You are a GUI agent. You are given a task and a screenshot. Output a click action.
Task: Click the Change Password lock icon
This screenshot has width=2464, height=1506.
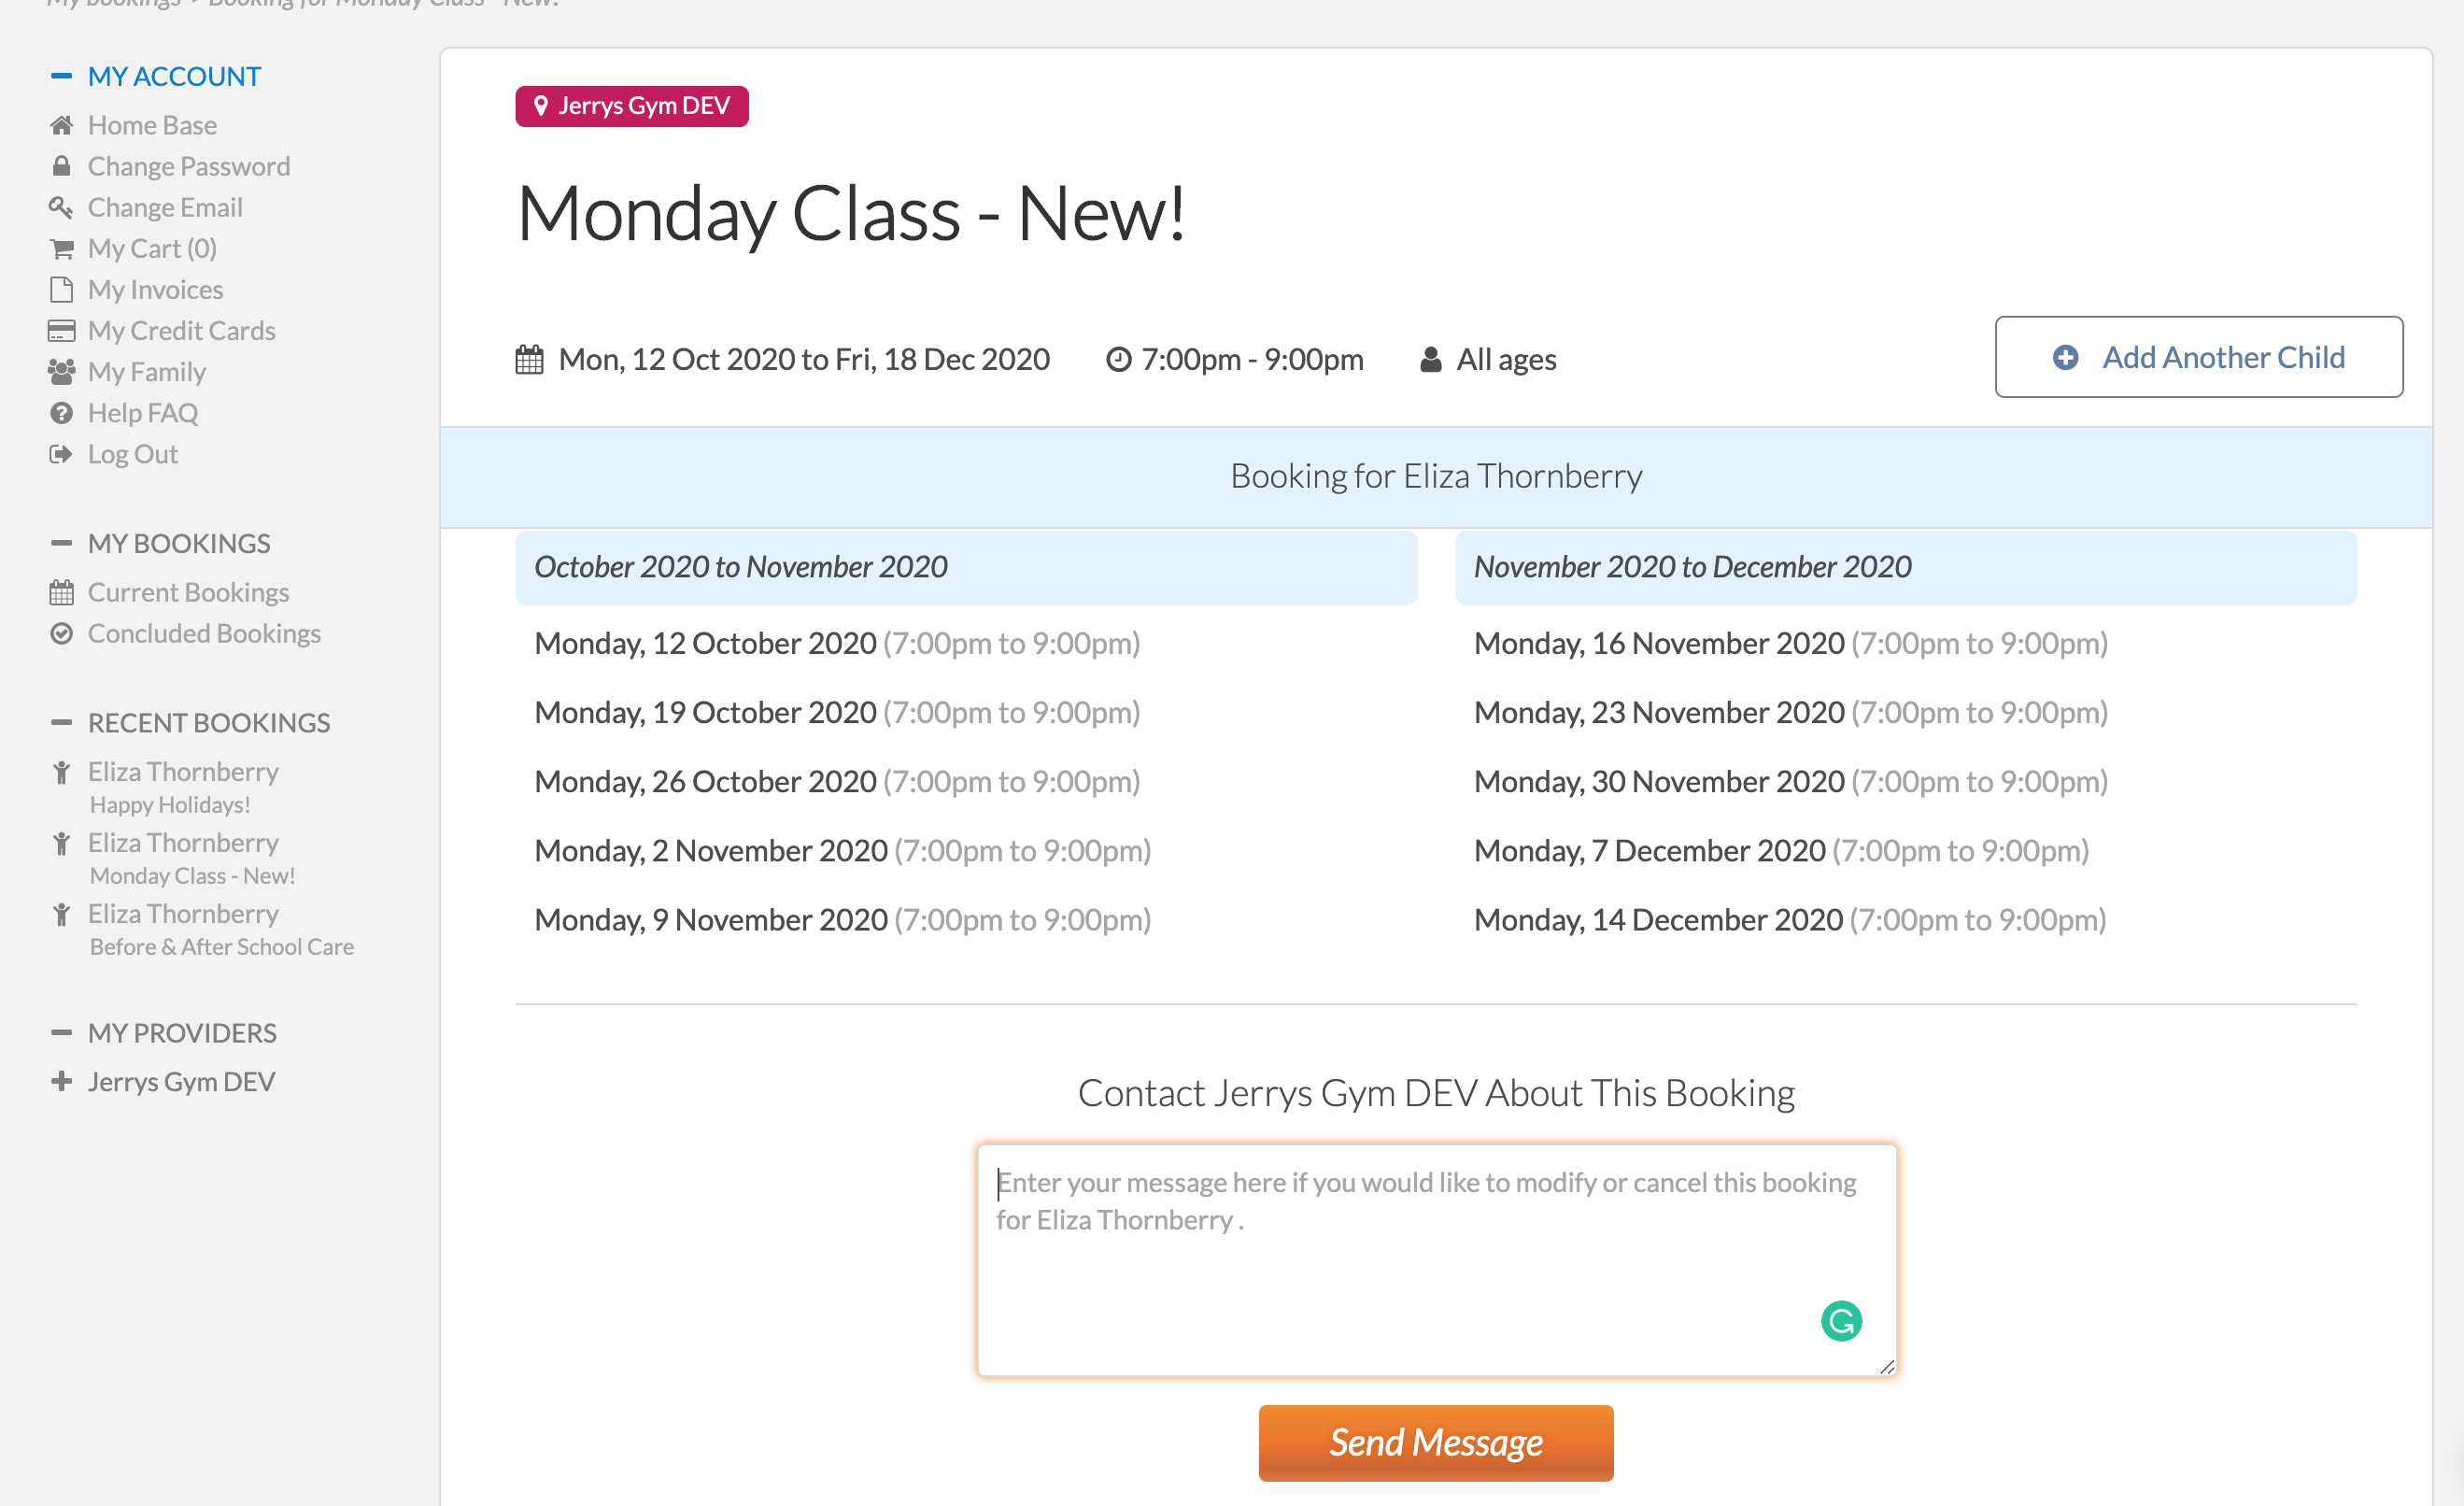(x=61, y=166)
